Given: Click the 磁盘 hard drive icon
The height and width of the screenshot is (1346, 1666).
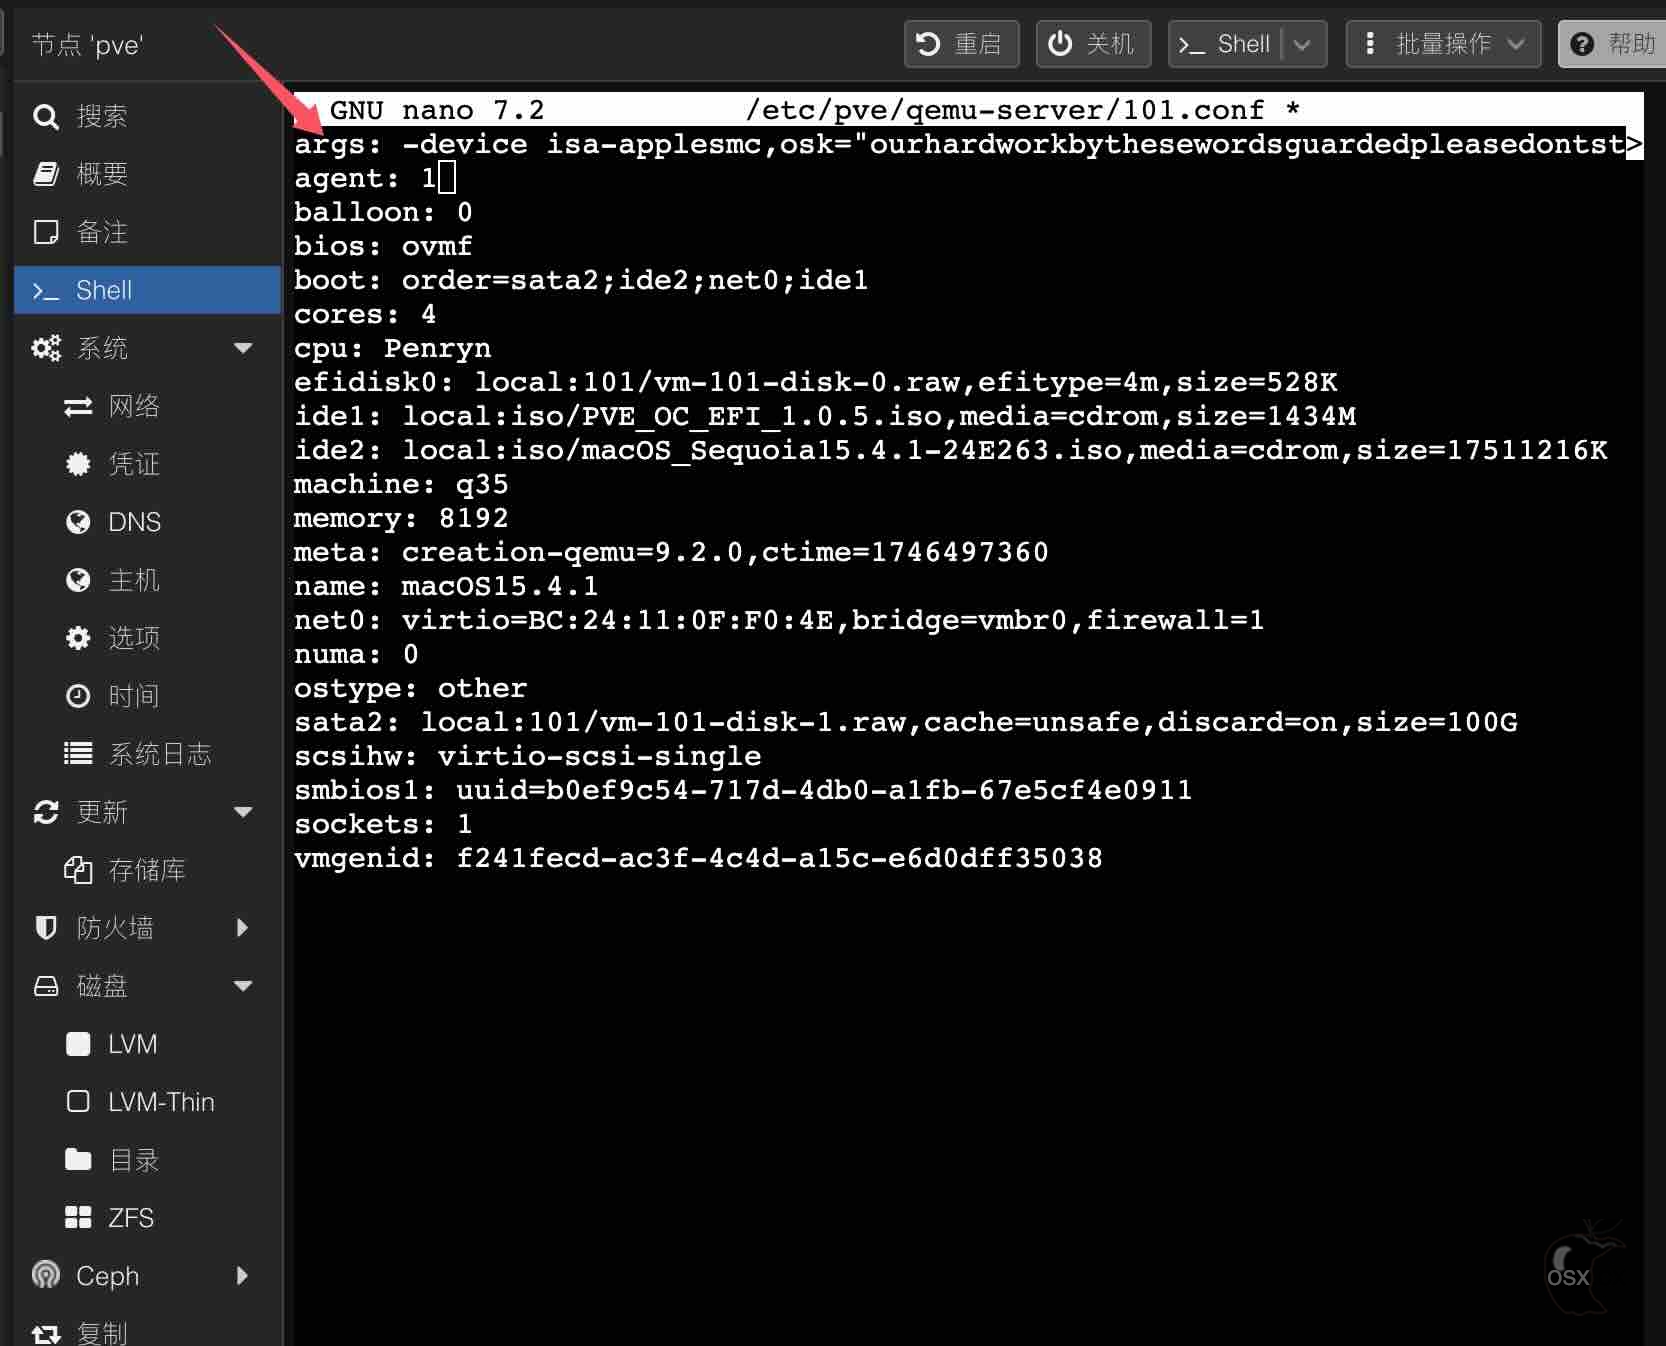Looking at the screenshot, I should pos(46,986).
